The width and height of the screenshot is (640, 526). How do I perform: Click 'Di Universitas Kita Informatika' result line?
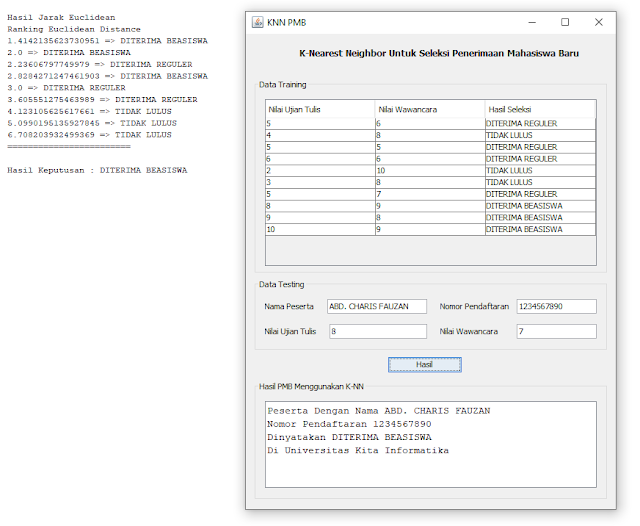[x=358, y=451]
